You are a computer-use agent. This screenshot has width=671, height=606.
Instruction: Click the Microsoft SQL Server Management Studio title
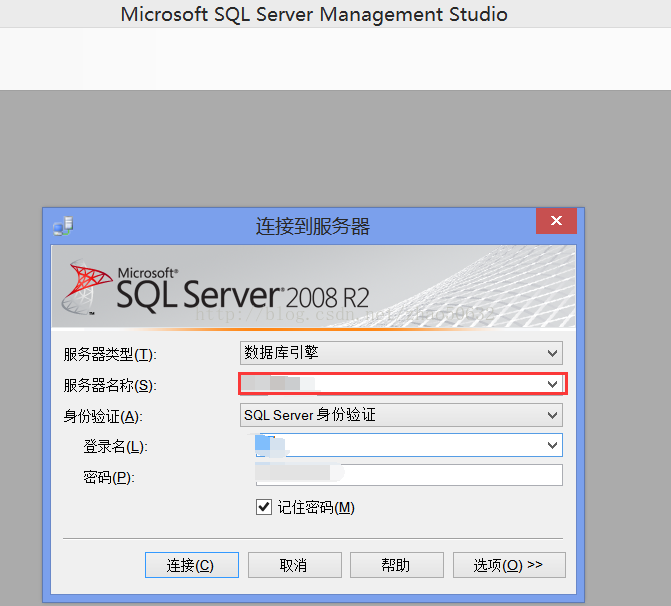314,14
